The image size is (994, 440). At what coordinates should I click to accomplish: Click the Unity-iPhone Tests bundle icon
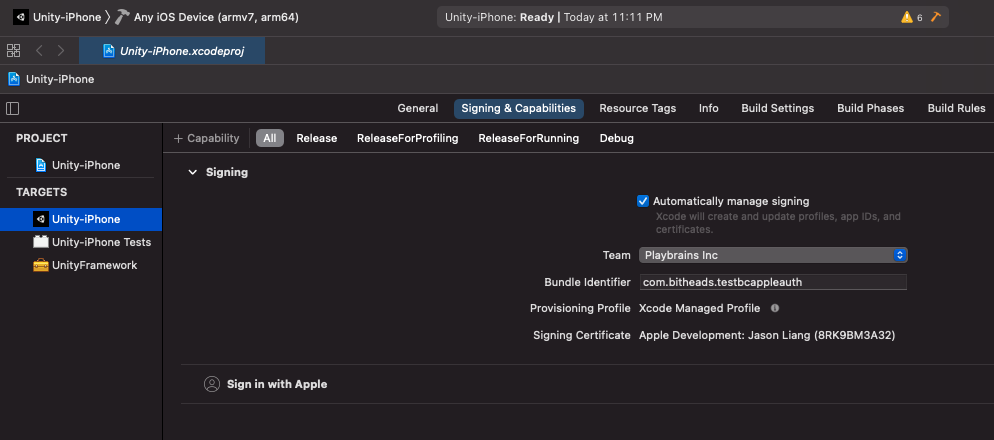coord(41,242)
